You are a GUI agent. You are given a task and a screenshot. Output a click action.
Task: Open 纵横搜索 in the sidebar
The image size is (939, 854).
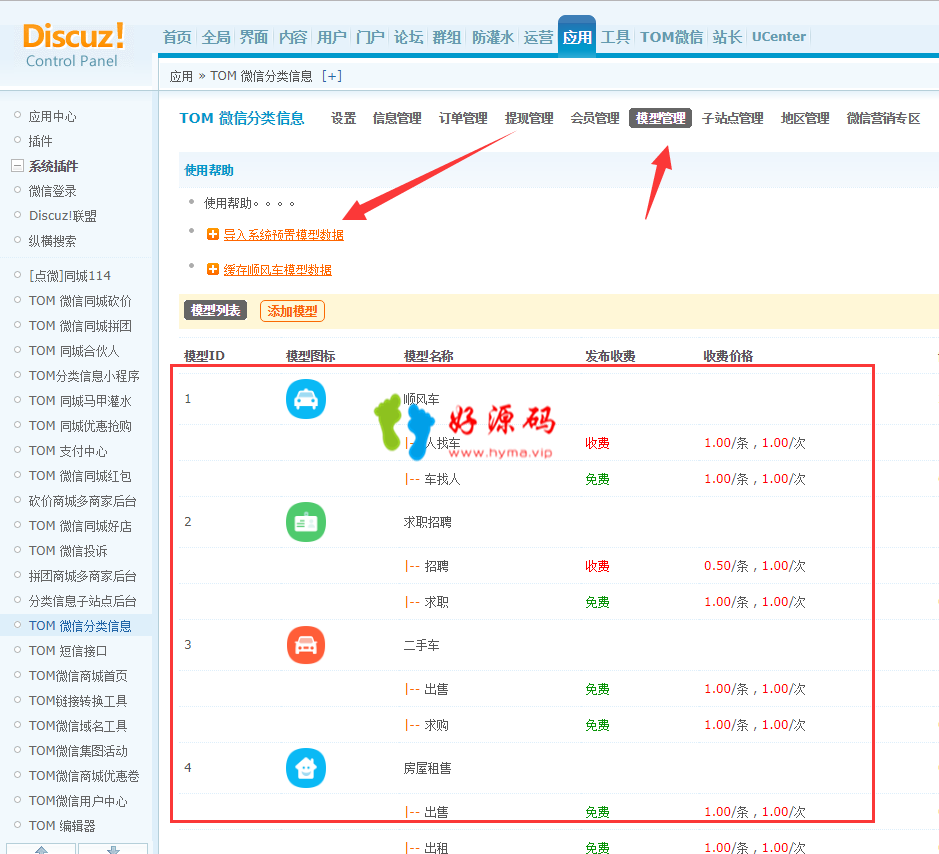[53, 241]
